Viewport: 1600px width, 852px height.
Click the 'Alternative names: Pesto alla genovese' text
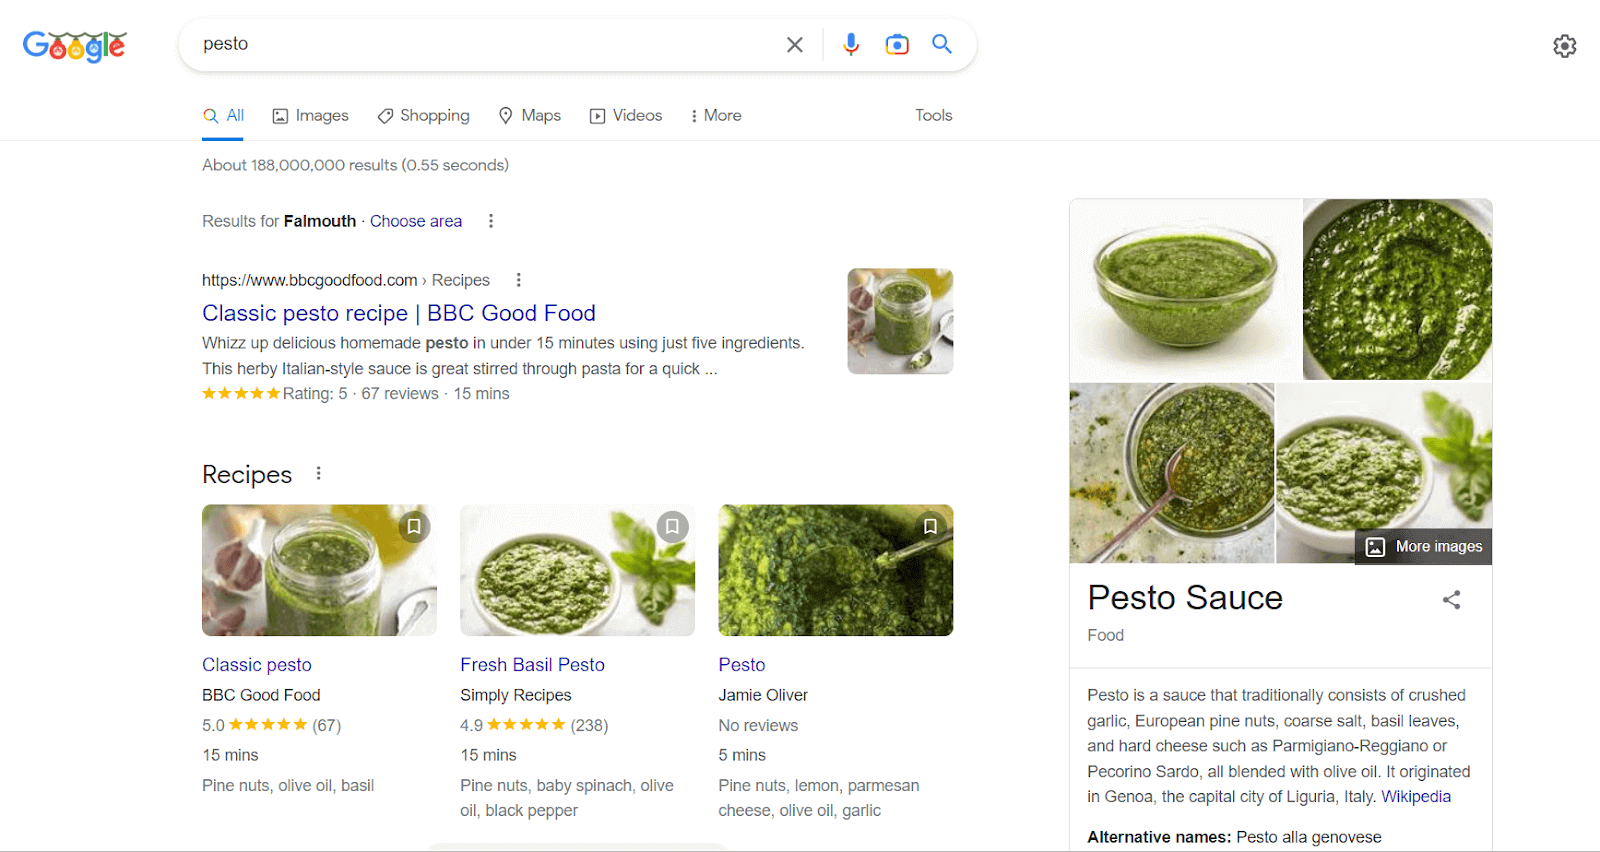point(1235,837)
